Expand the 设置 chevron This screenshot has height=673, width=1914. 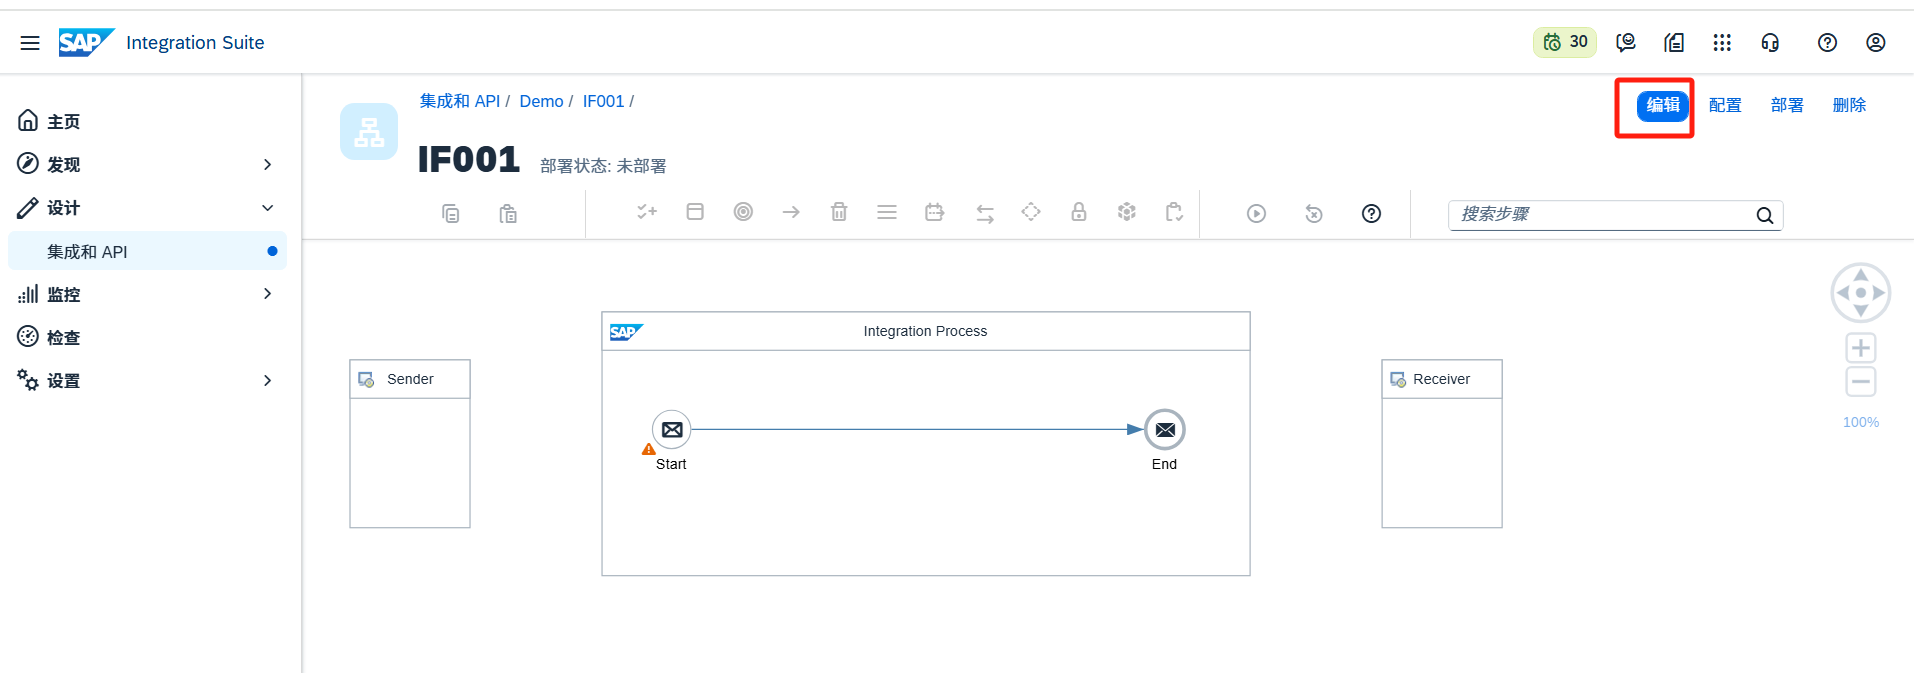267,380
